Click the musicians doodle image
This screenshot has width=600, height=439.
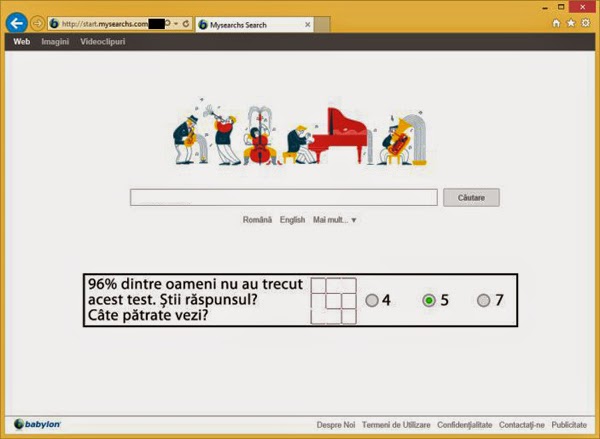click(x=300, y=132)
